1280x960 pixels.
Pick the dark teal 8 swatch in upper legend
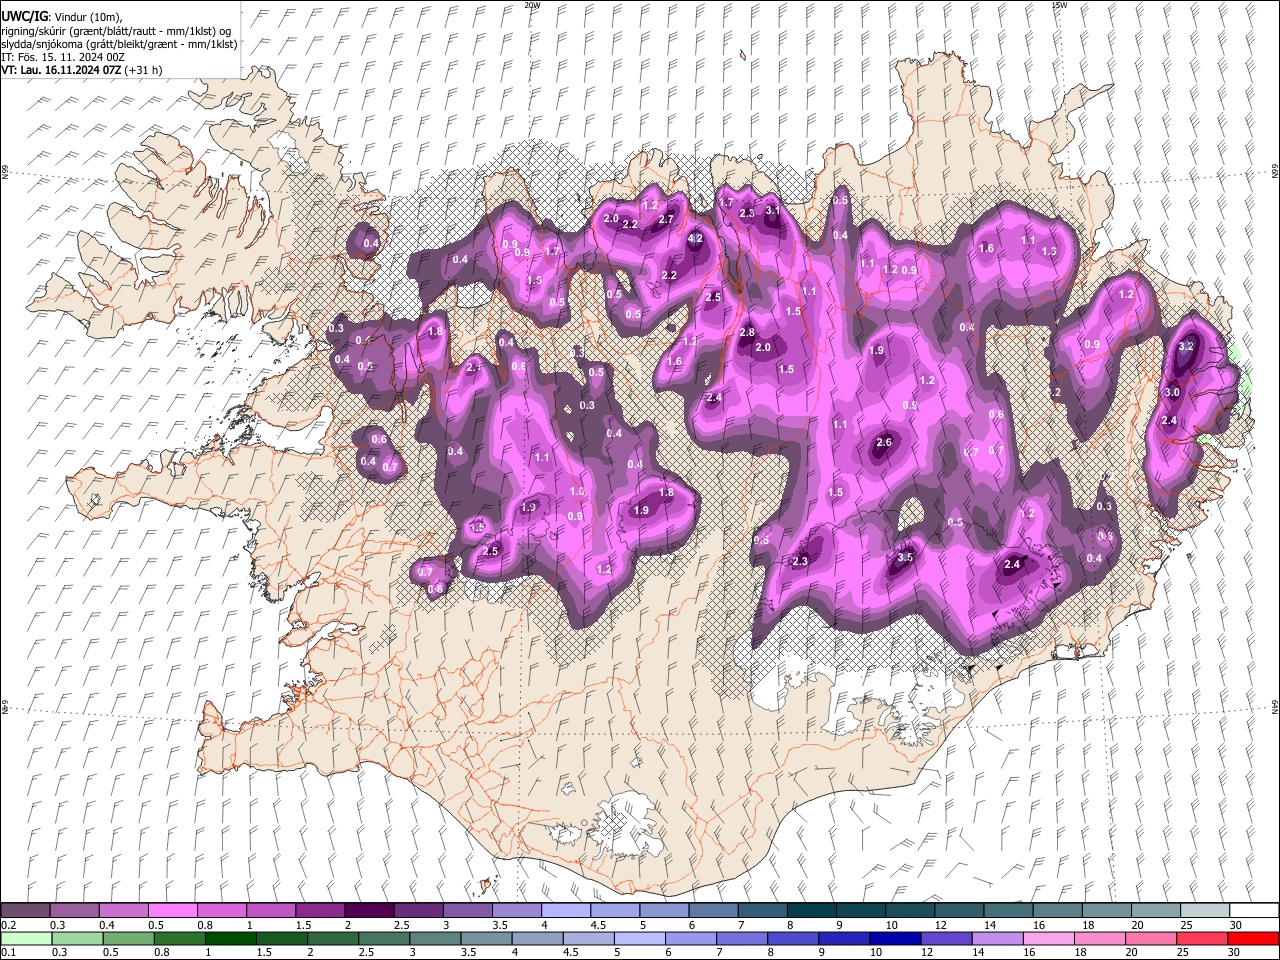pyautogui.click(x=812, y=911)
